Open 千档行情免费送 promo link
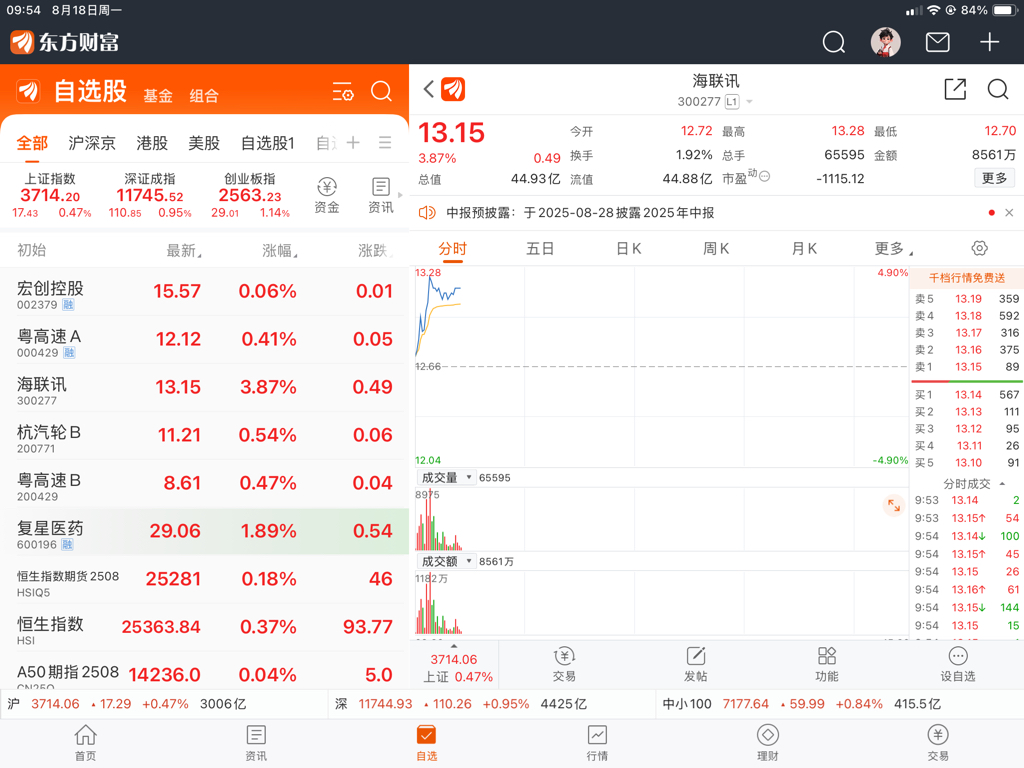 pyautogui.click(x=967, y=278)
